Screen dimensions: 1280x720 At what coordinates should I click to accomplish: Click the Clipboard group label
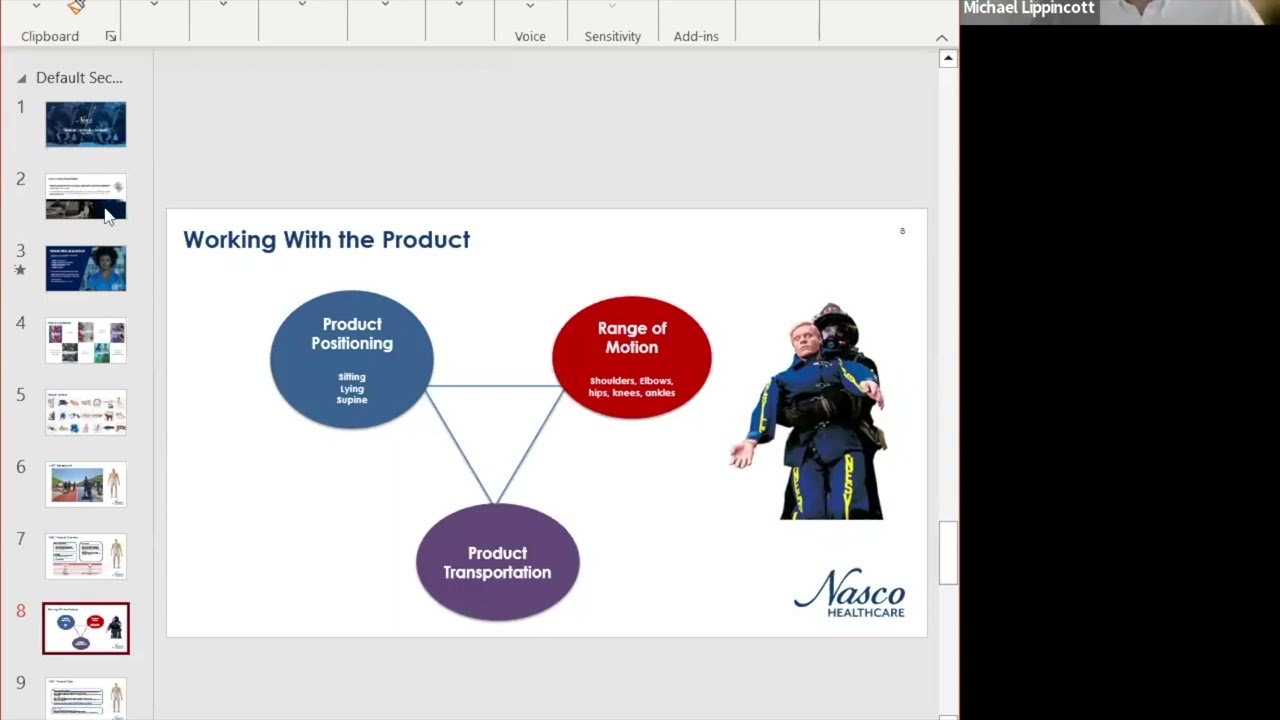pos(50,36)
